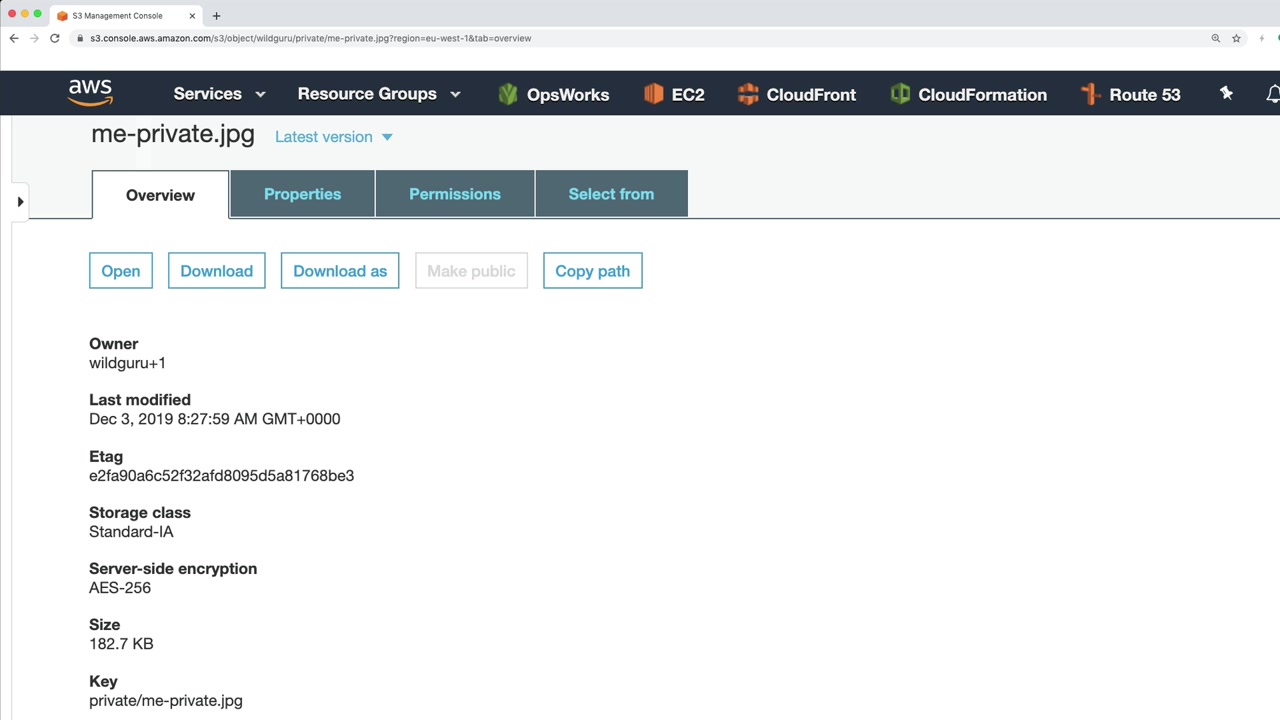Click the Open button
The width and height of the screenshot is (1280, 720).
pos(121,271)
